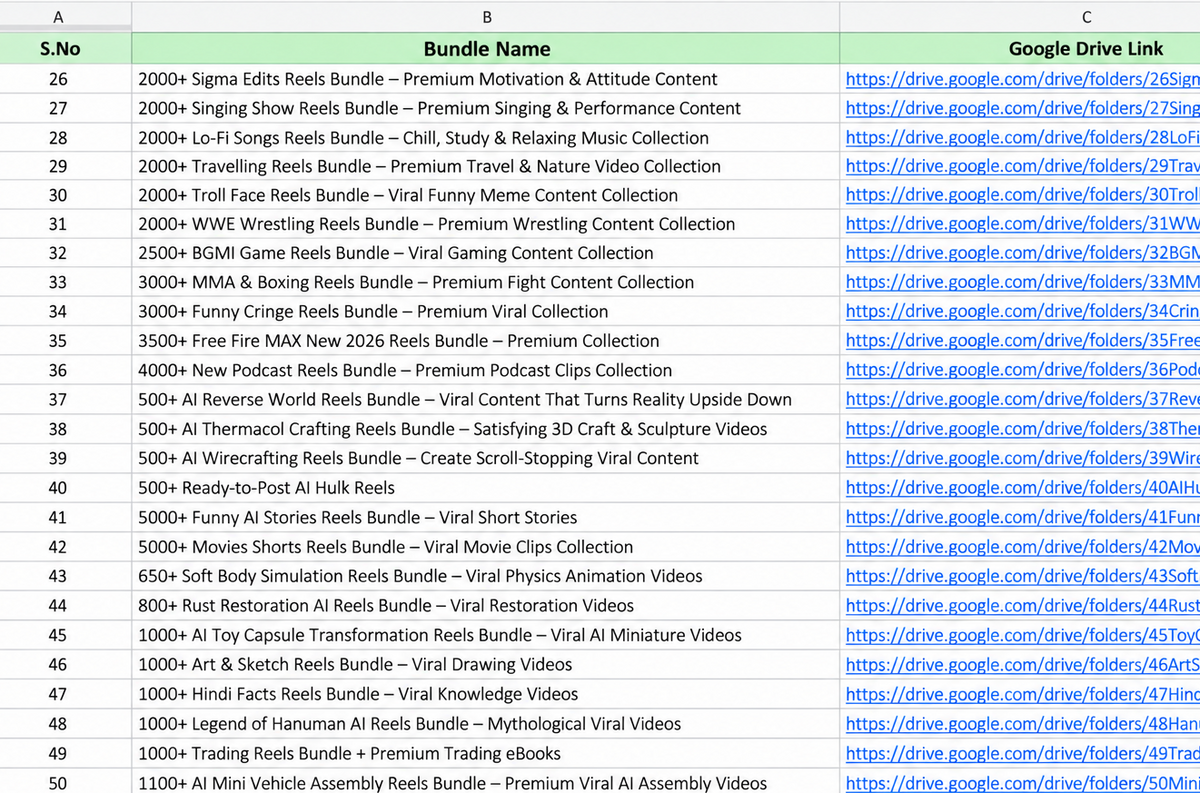Viewport: 1200px width, 793px height.
Task: Open Drive link for 42Movies folder
Action: click(1022, 547)
